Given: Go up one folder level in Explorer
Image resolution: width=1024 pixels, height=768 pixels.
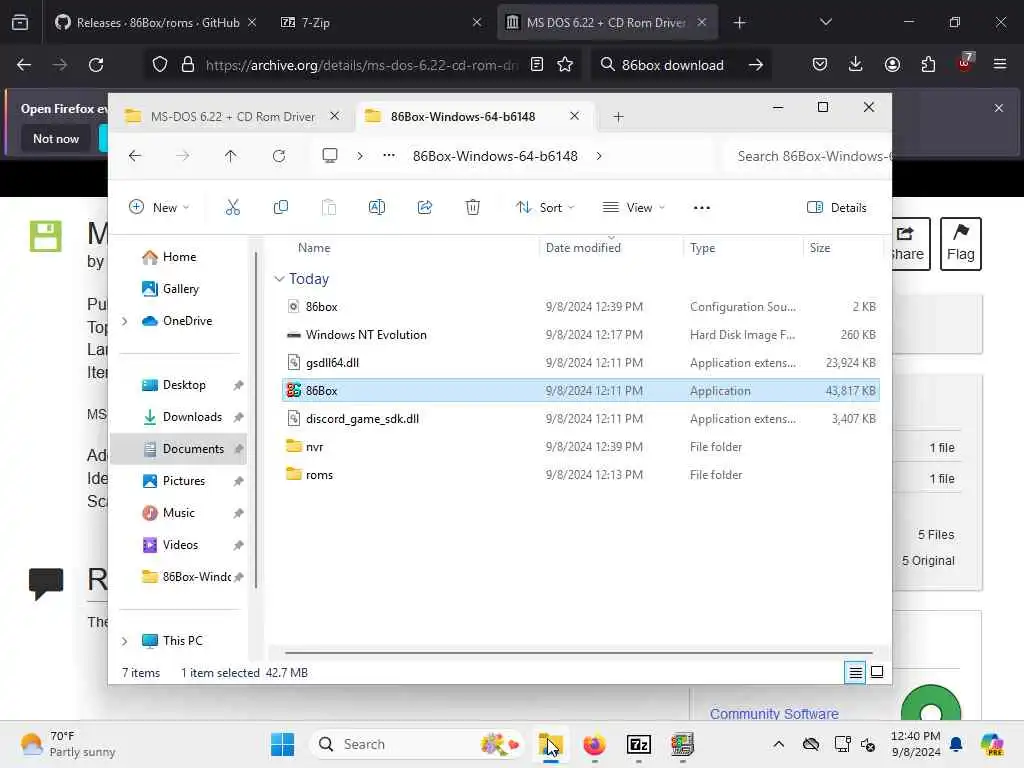Looking at the screenshot, I should (231, 156).
